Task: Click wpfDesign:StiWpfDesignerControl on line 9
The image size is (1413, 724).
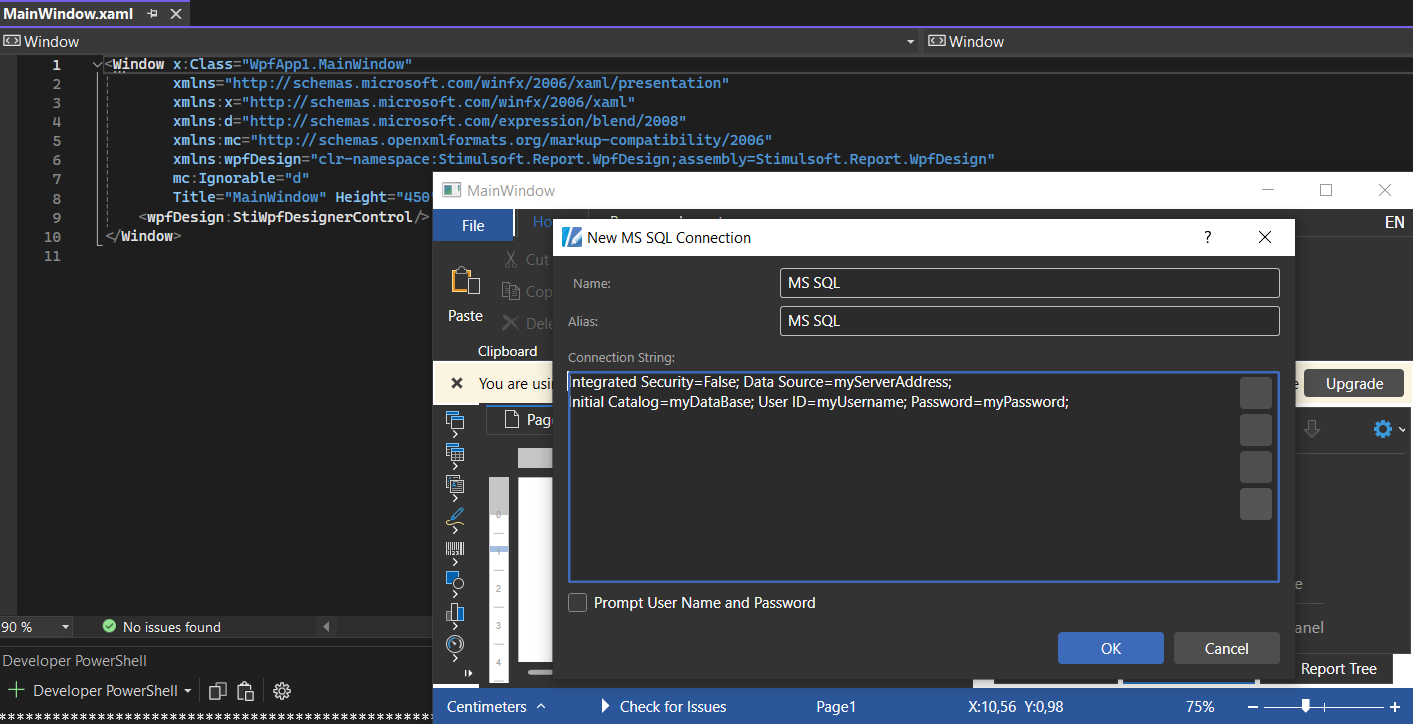Action: click(x=280, y=217)
